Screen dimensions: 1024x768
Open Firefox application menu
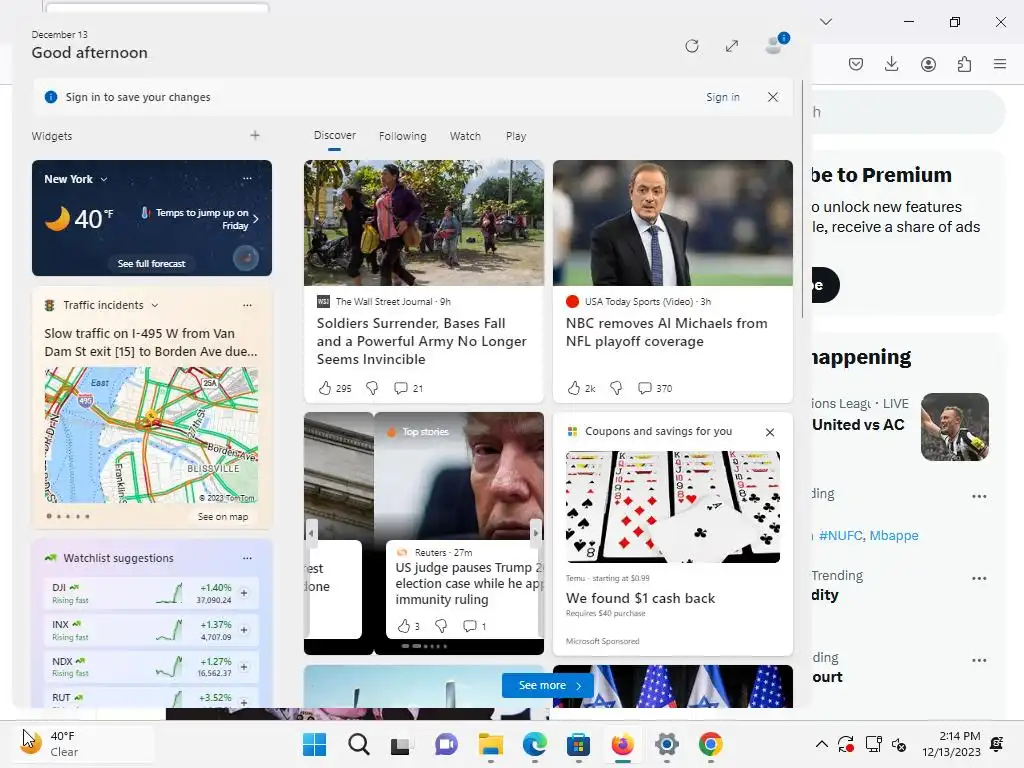[1000, 63]
